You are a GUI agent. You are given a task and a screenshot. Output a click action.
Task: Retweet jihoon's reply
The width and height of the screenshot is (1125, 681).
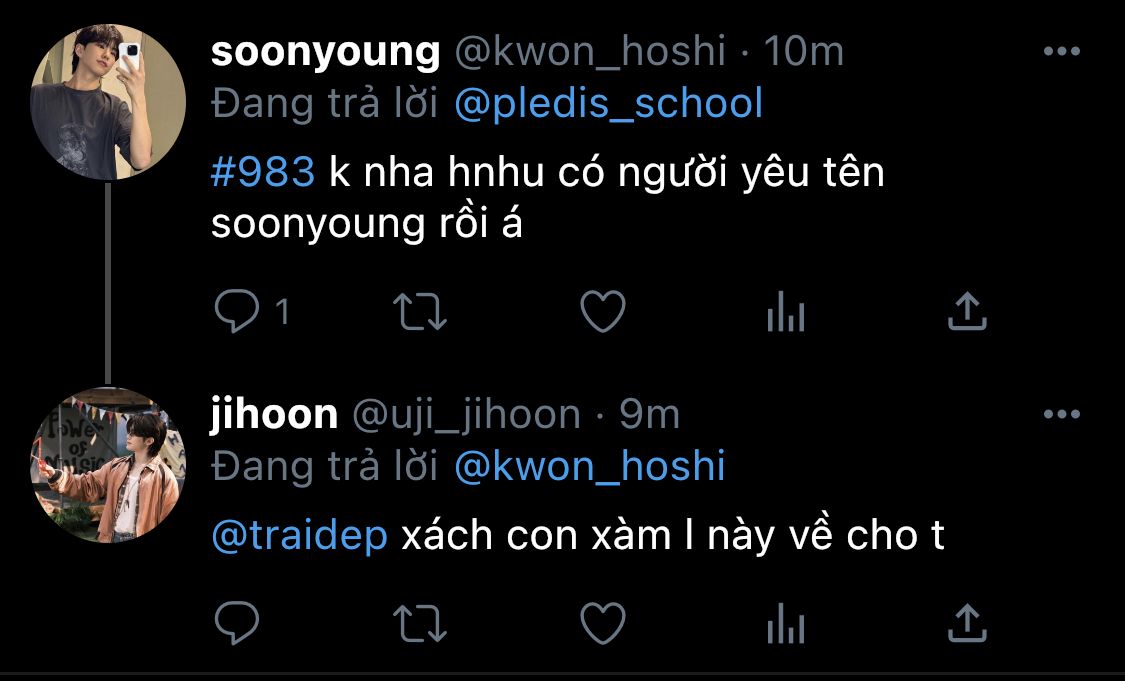420,623
